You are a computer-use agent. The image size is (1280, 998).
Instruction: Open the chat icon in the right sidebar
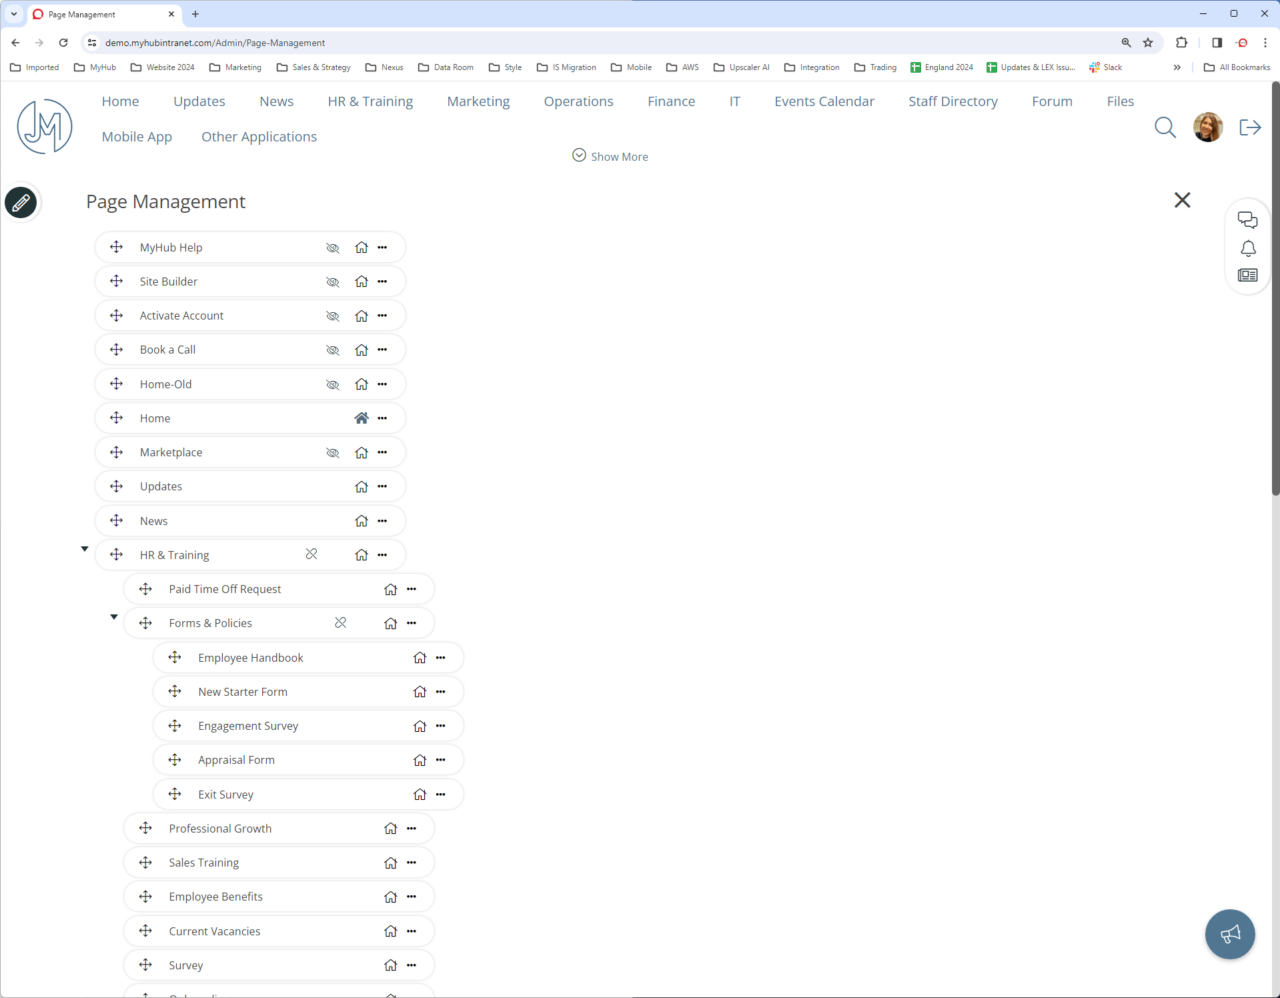pos(1247,219)
